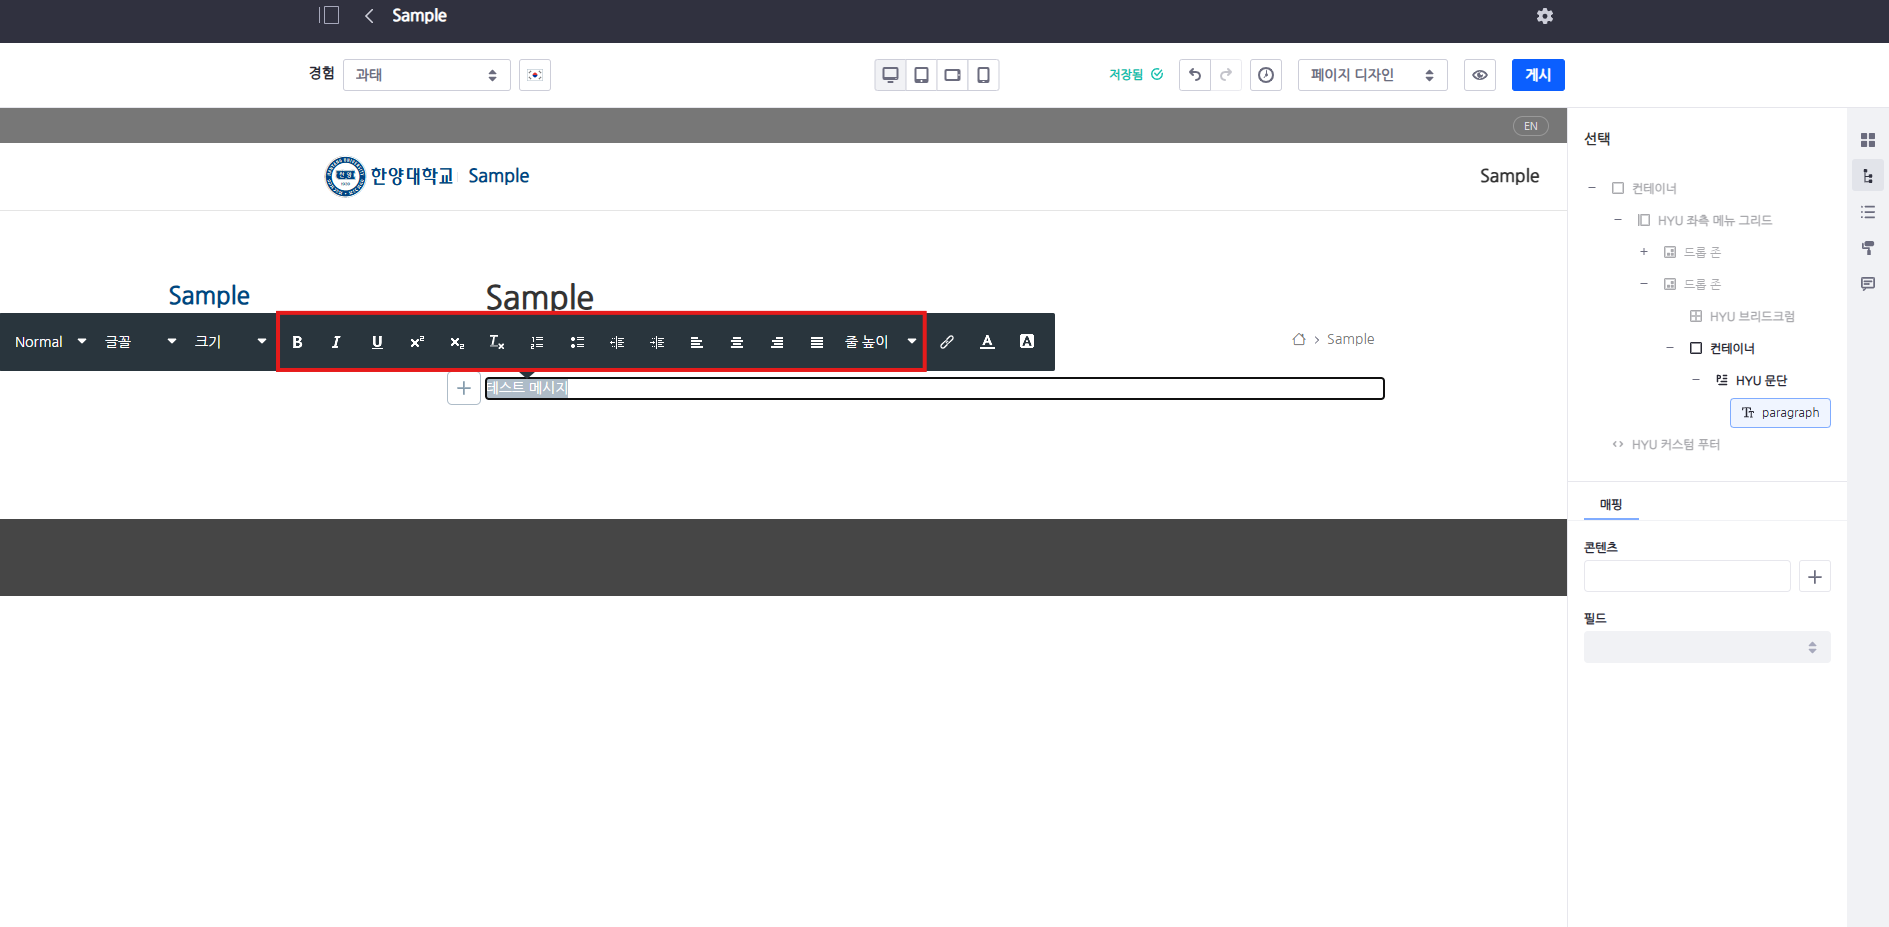Apply superscript formatting
Screen dimensions: 1889x927
[417, 342]
